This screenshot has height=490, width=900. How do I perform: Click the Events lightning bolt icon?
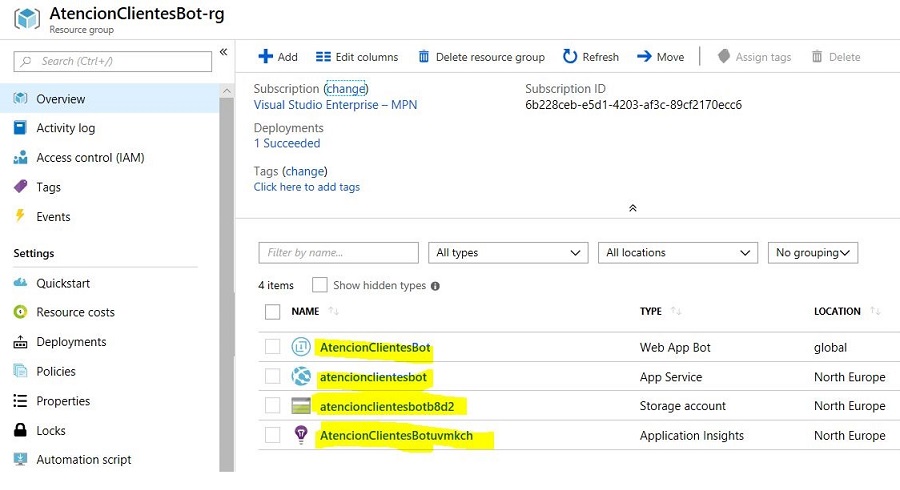[x=20, y=216]
